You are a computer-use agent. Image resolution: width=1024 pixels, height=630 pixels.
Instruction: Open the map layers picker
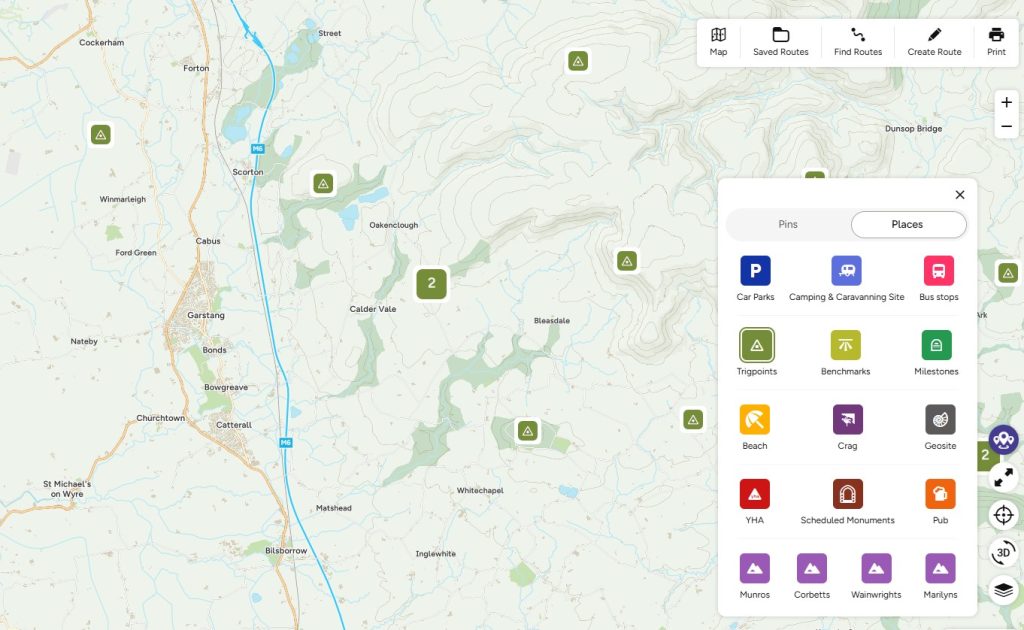(1003, 589)
